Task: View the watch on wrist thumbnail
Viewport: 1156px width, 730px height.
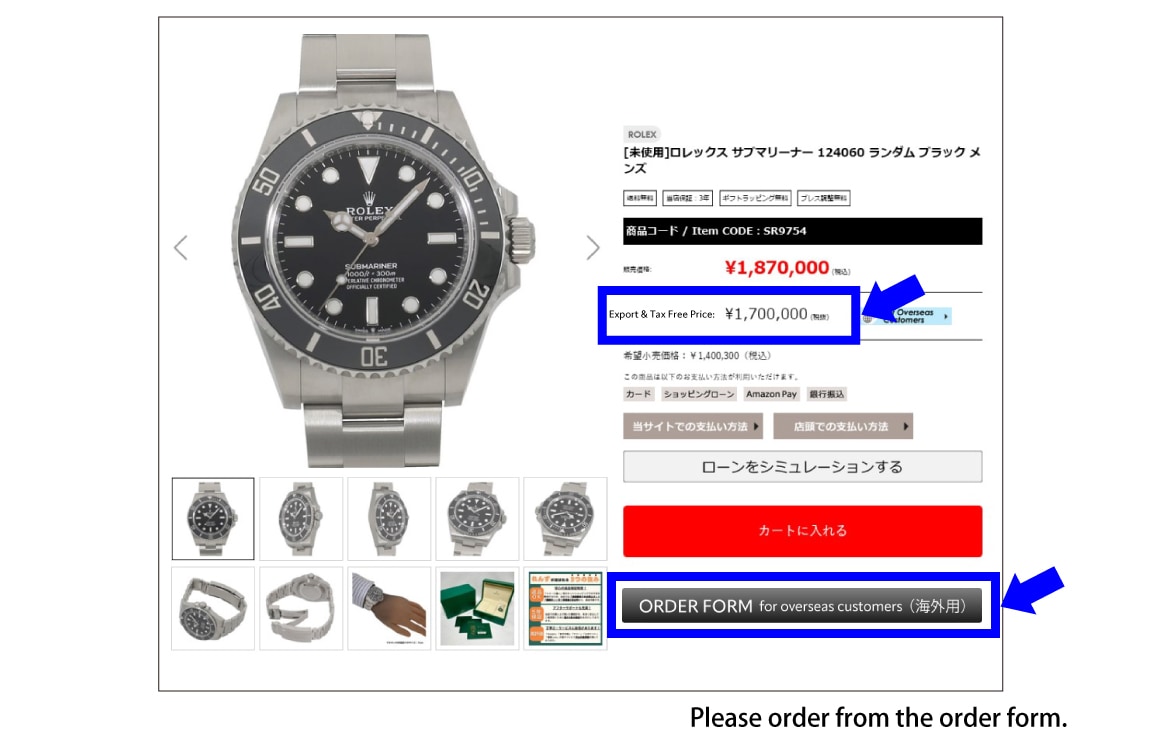Action: tap(389, 608)
